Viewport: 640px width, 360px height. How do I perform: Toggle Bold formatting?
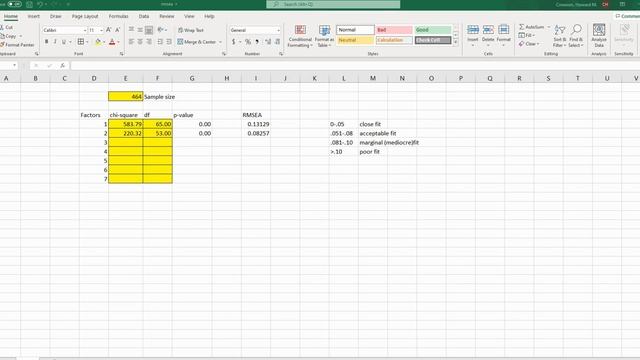coord(47,42)
